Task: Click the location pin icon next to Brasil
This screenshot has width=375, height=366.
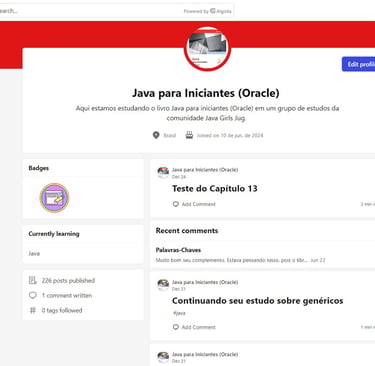Action: (156, 135)
